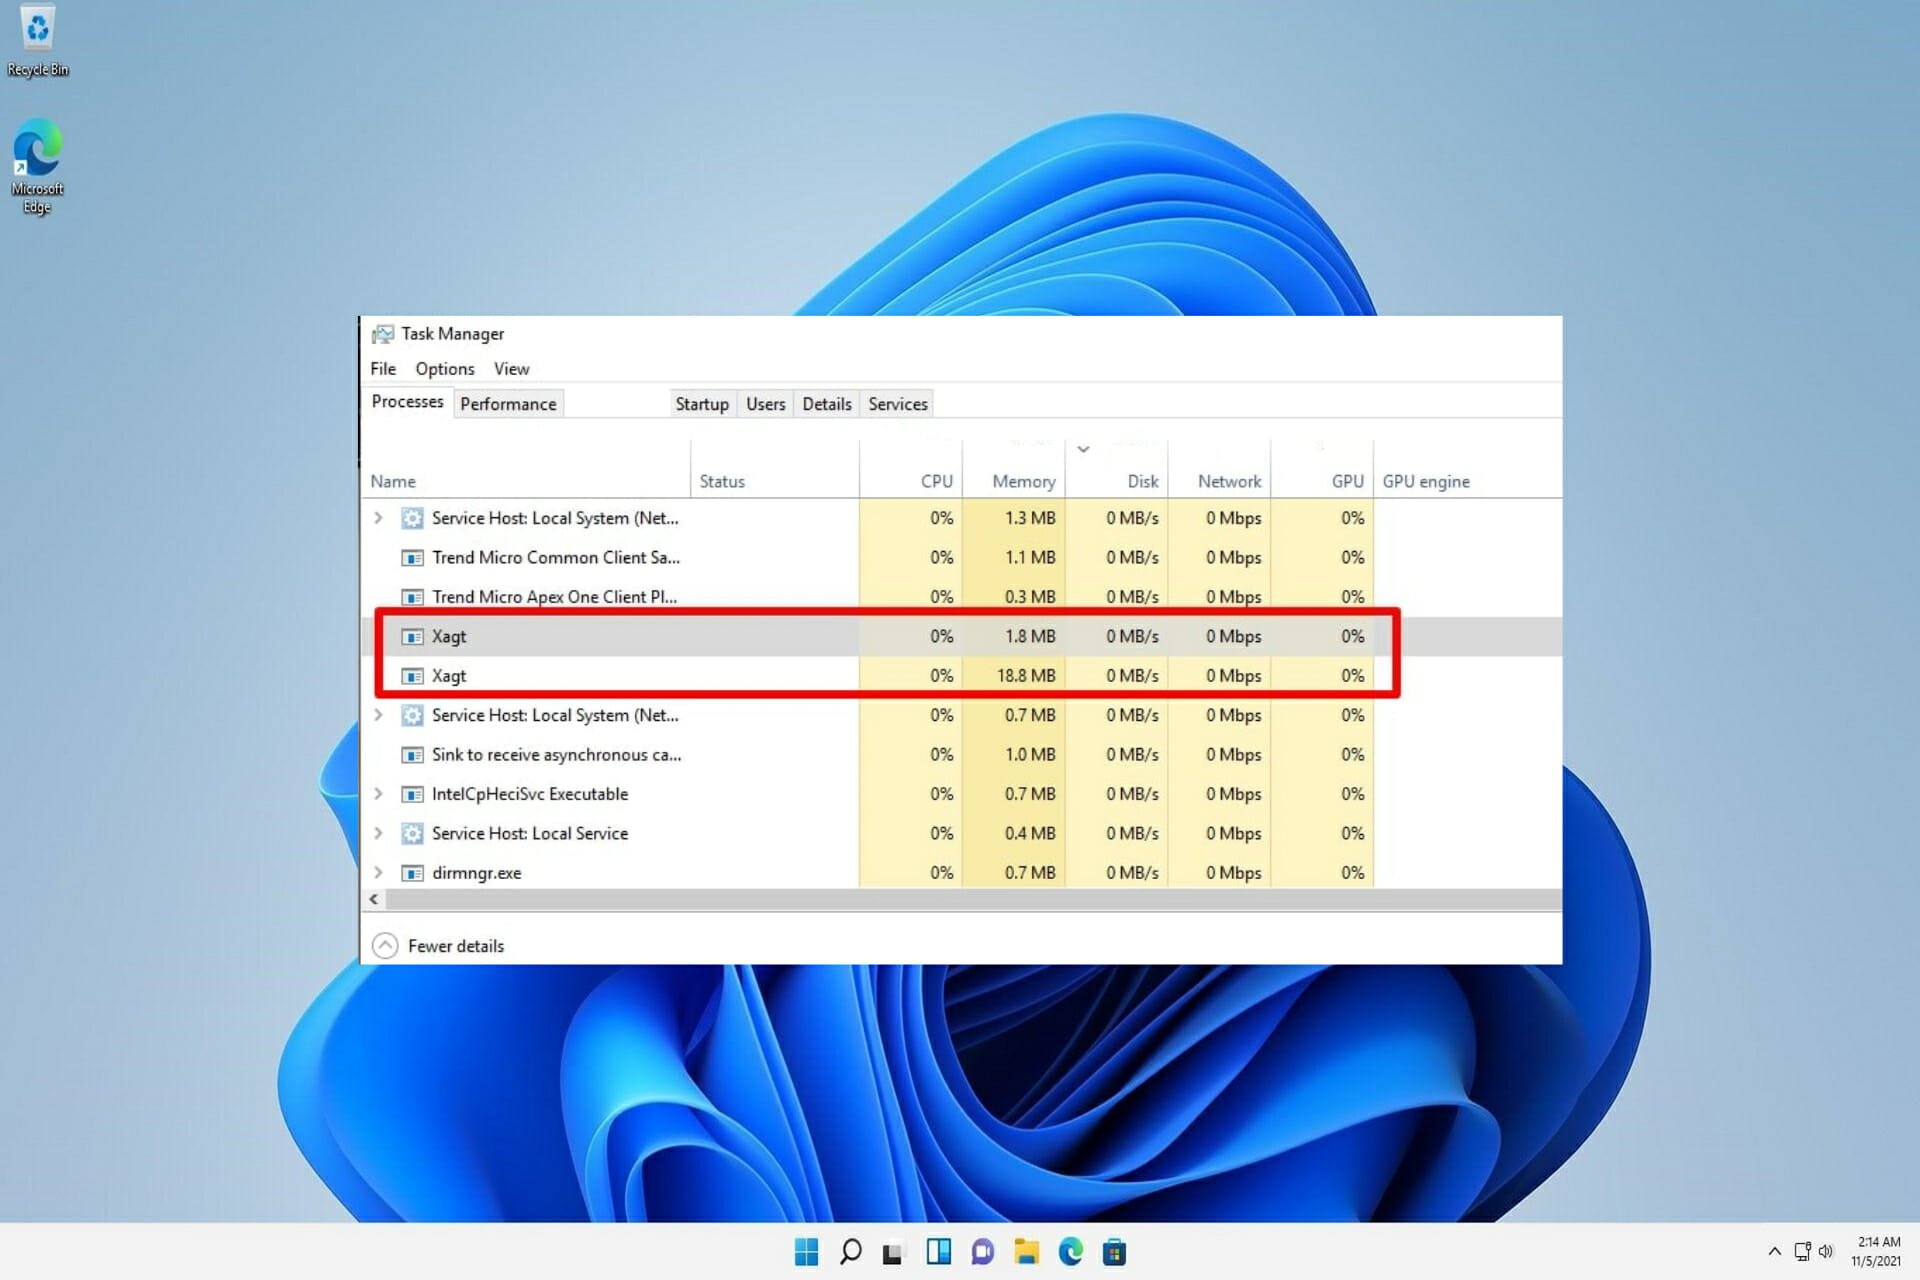Screen dimensions: 1920x1280
Task: Select Sink to receive asynchronous ca... process
Action: tap(556, 755)
